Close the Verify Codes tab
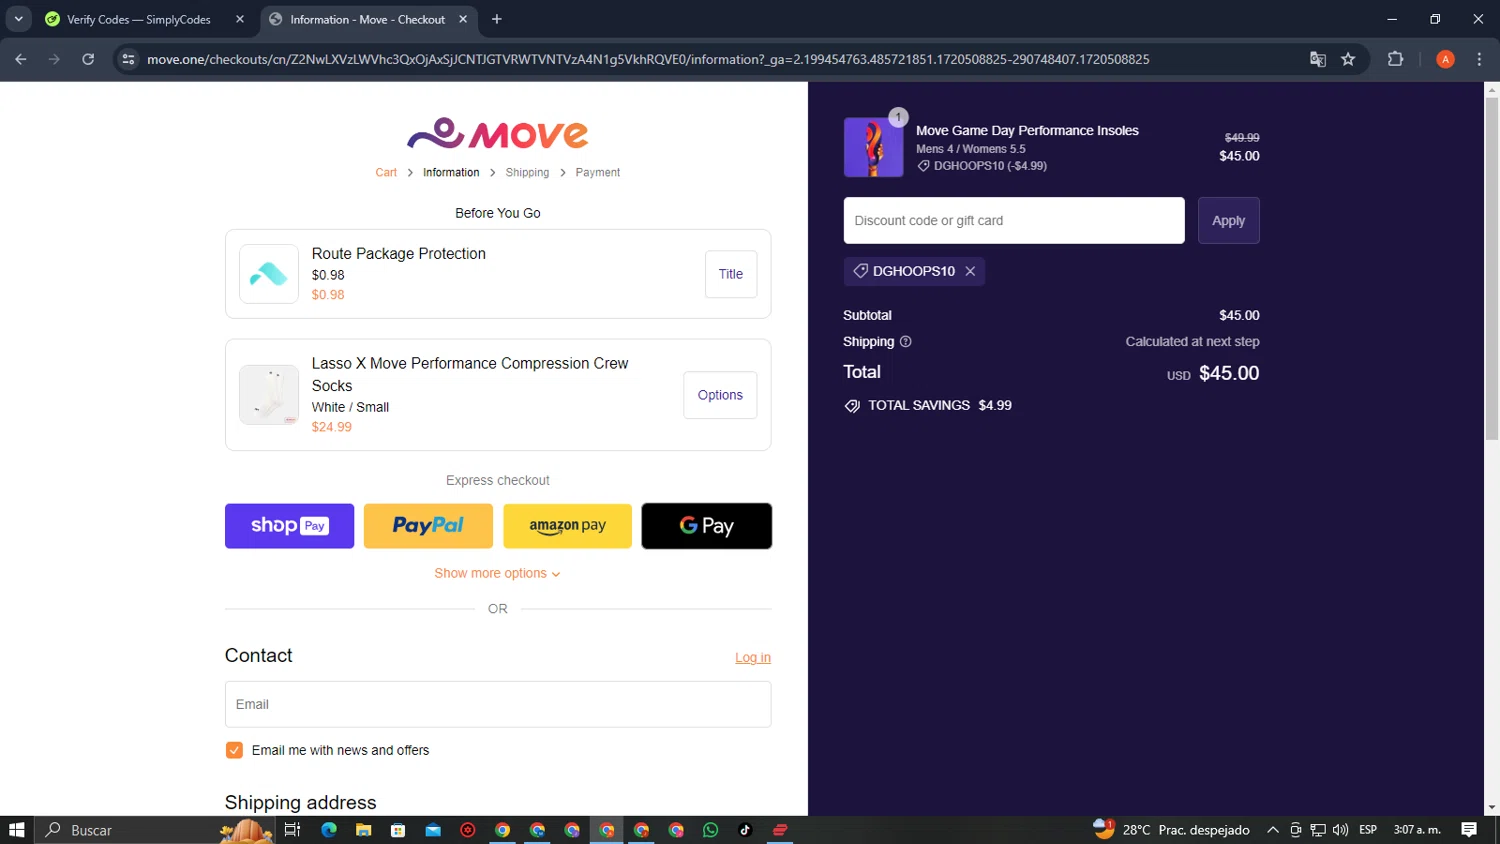Viewport: 1500px width, 844px height. pyautogui.click(x=240, y=19)
